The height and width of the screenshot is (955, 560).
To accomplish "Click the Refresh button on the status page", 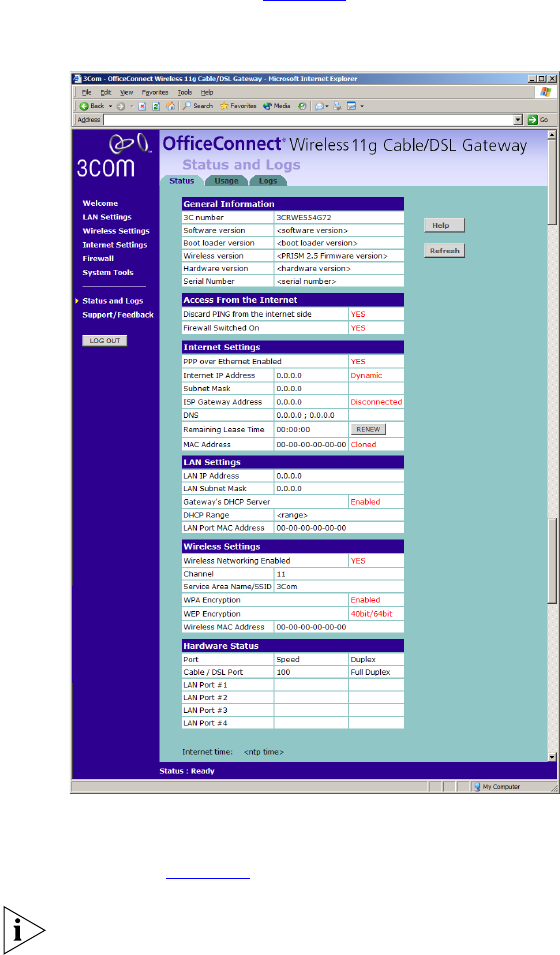I will (x=444, y=250).
